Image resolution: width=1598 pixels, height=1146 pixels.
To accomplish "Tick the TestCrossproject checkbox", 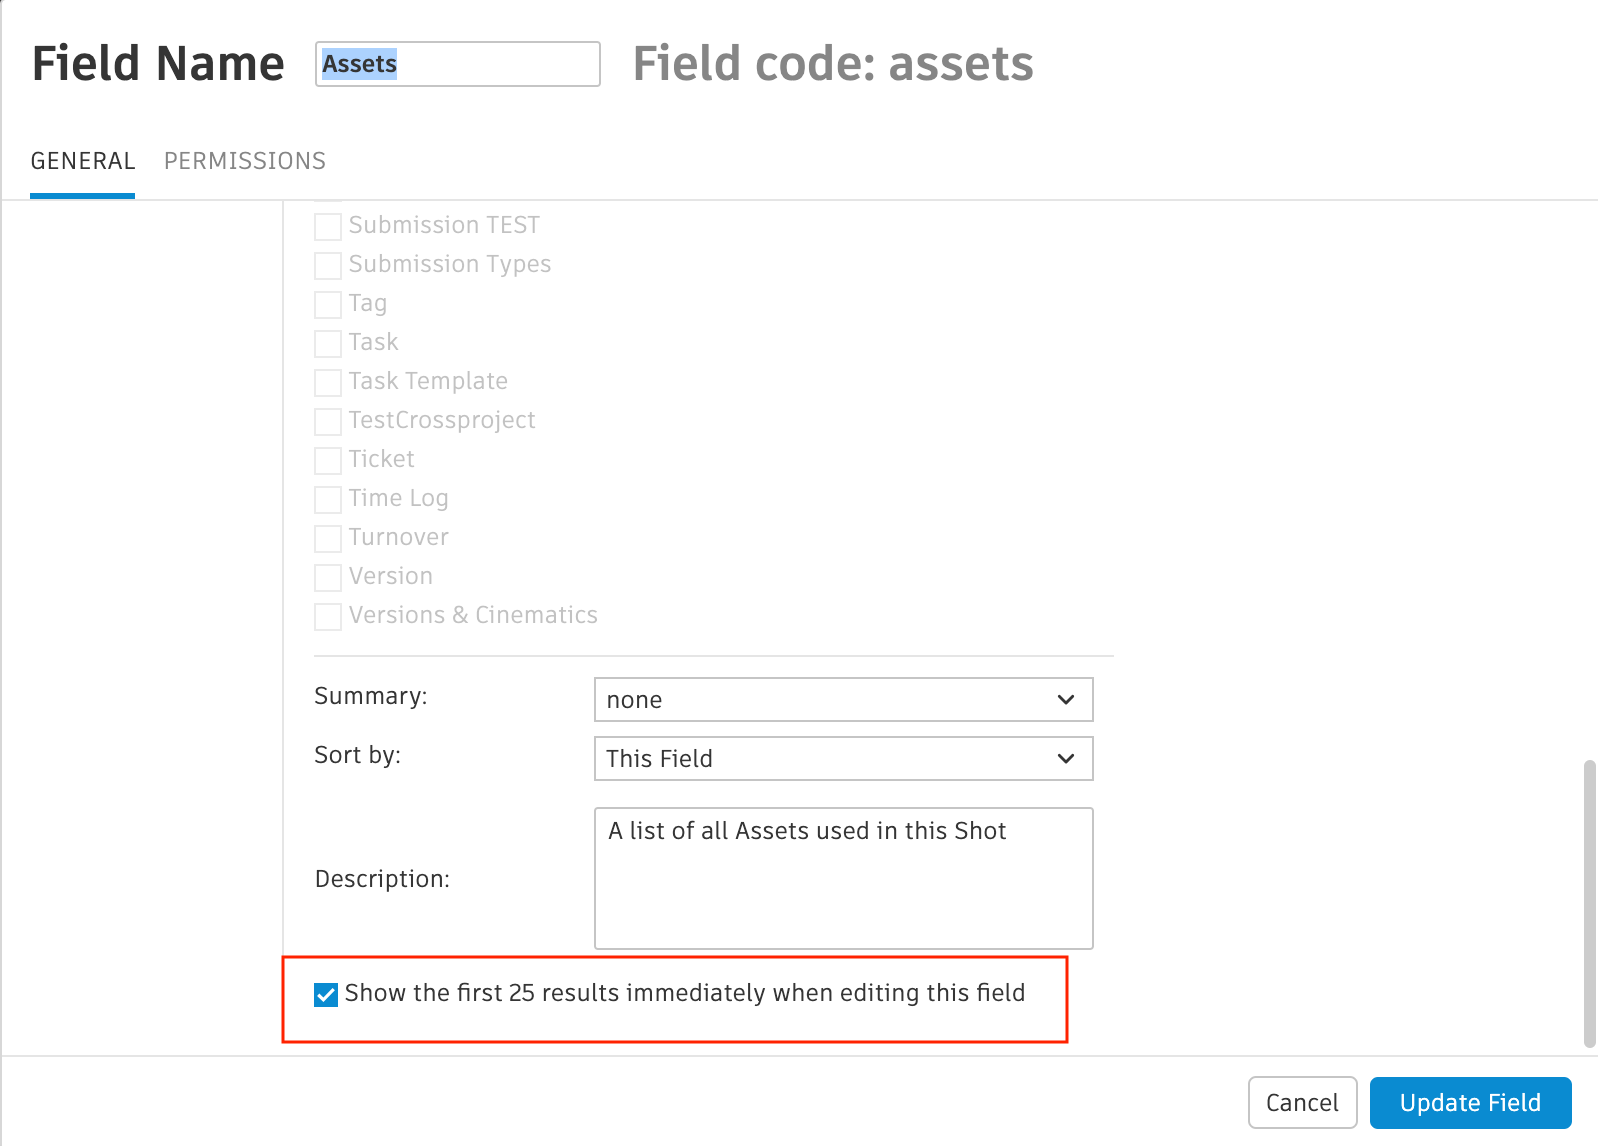I will click(328, 422).
